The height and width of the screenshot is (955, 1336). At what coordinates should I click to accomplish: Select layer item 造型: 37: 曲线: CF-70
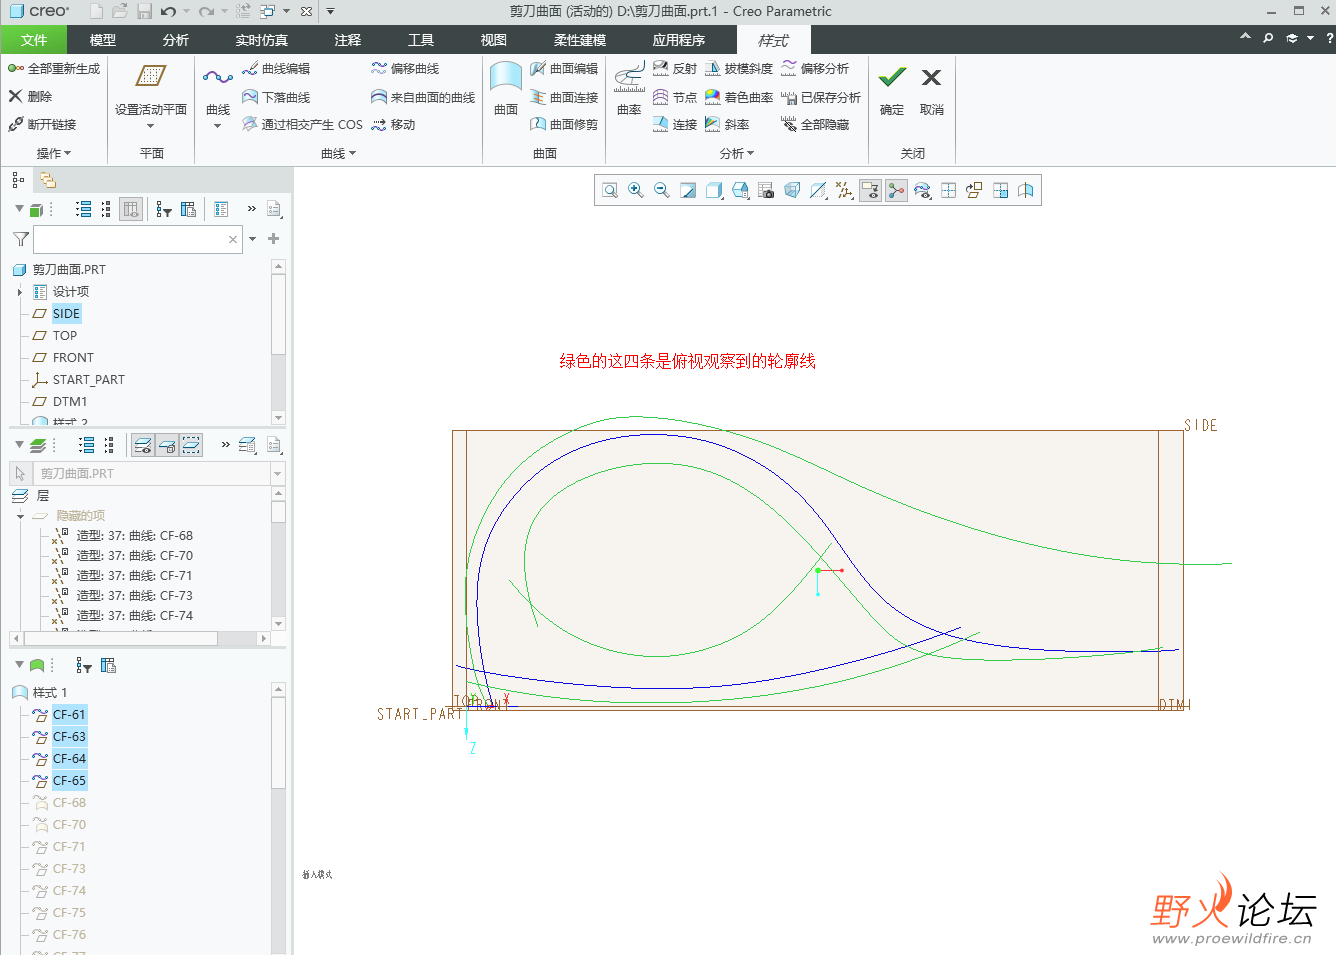point(134,556)
